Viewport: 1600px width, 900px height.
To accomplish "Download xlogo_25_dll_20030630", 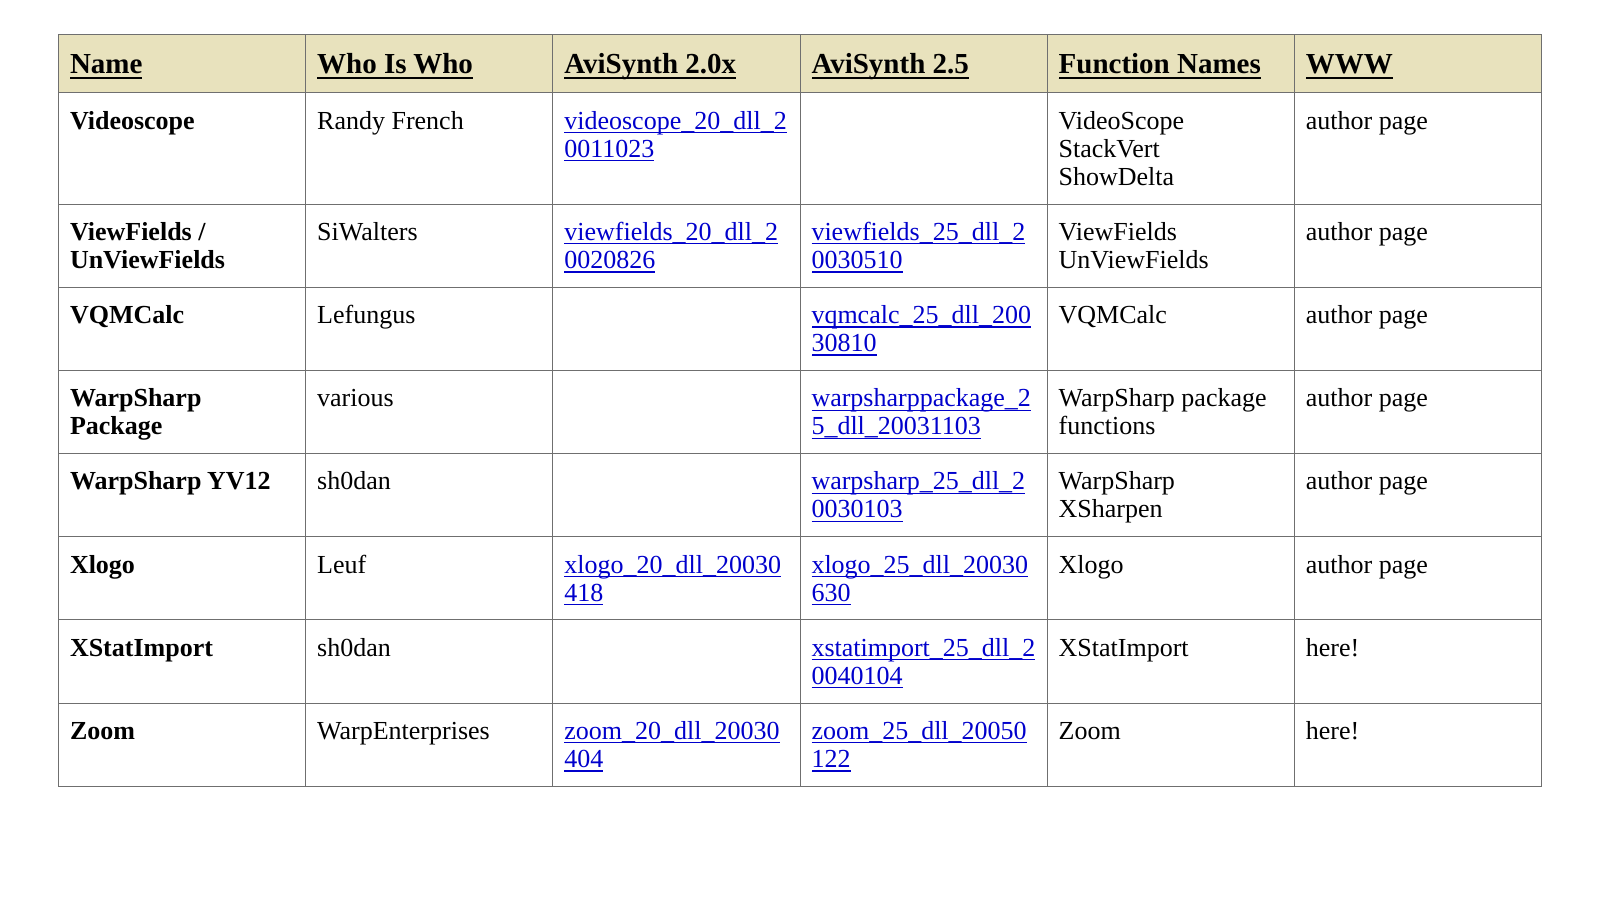I will click(x=920, y=579).
